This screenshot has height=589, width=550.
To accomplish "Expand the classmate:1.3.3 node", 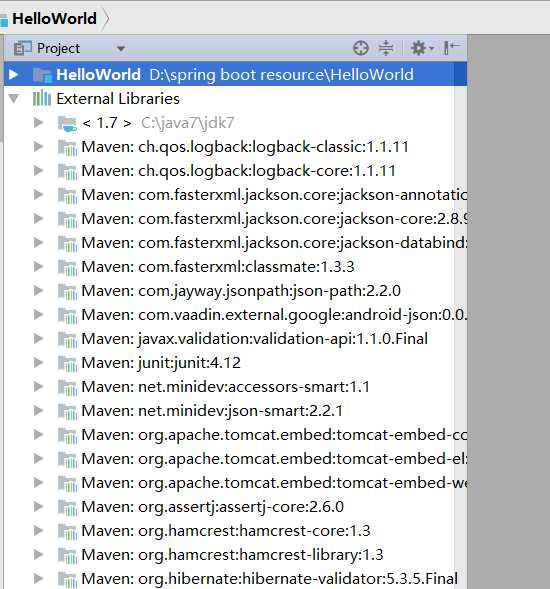I will point(38,267).
